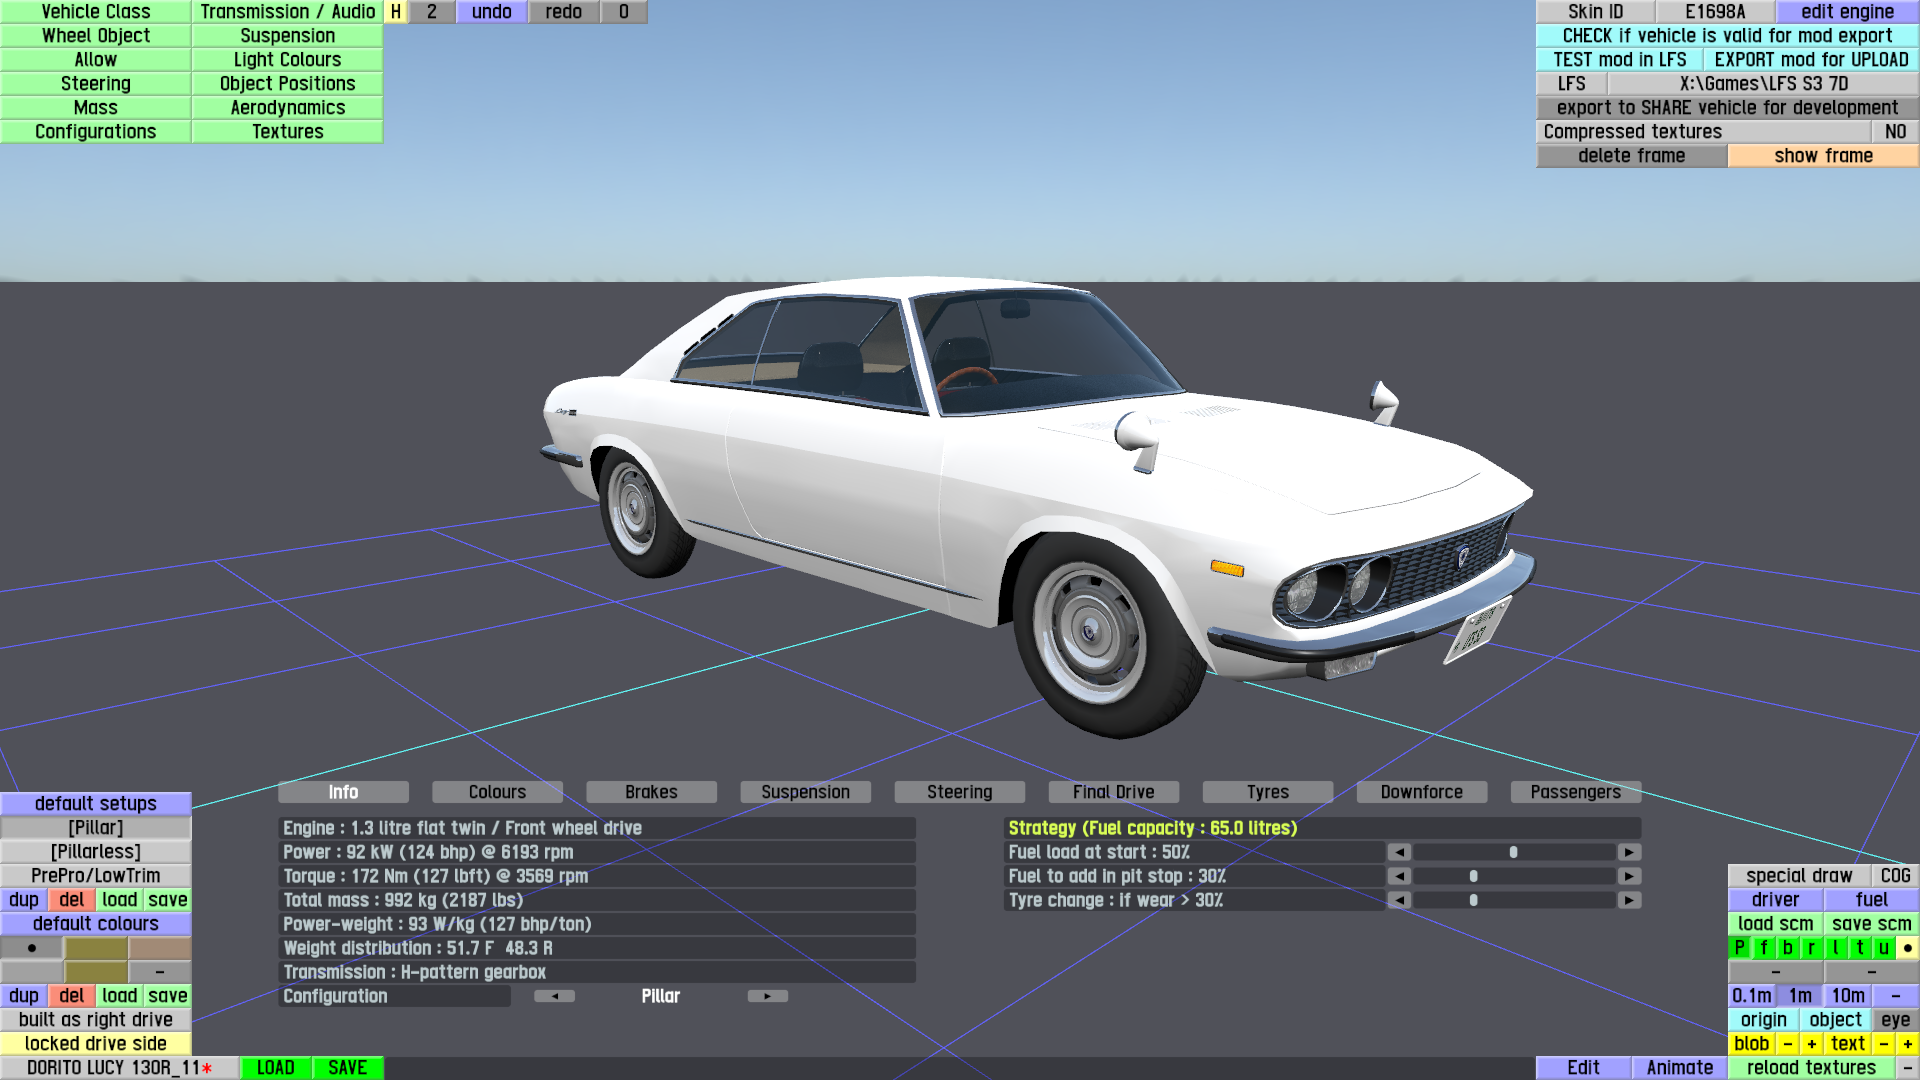Click the next configuration arrow beside Pillar
Image resolution: width=1920 pixels, height=1080 pixels.
[x=767, y=996]
